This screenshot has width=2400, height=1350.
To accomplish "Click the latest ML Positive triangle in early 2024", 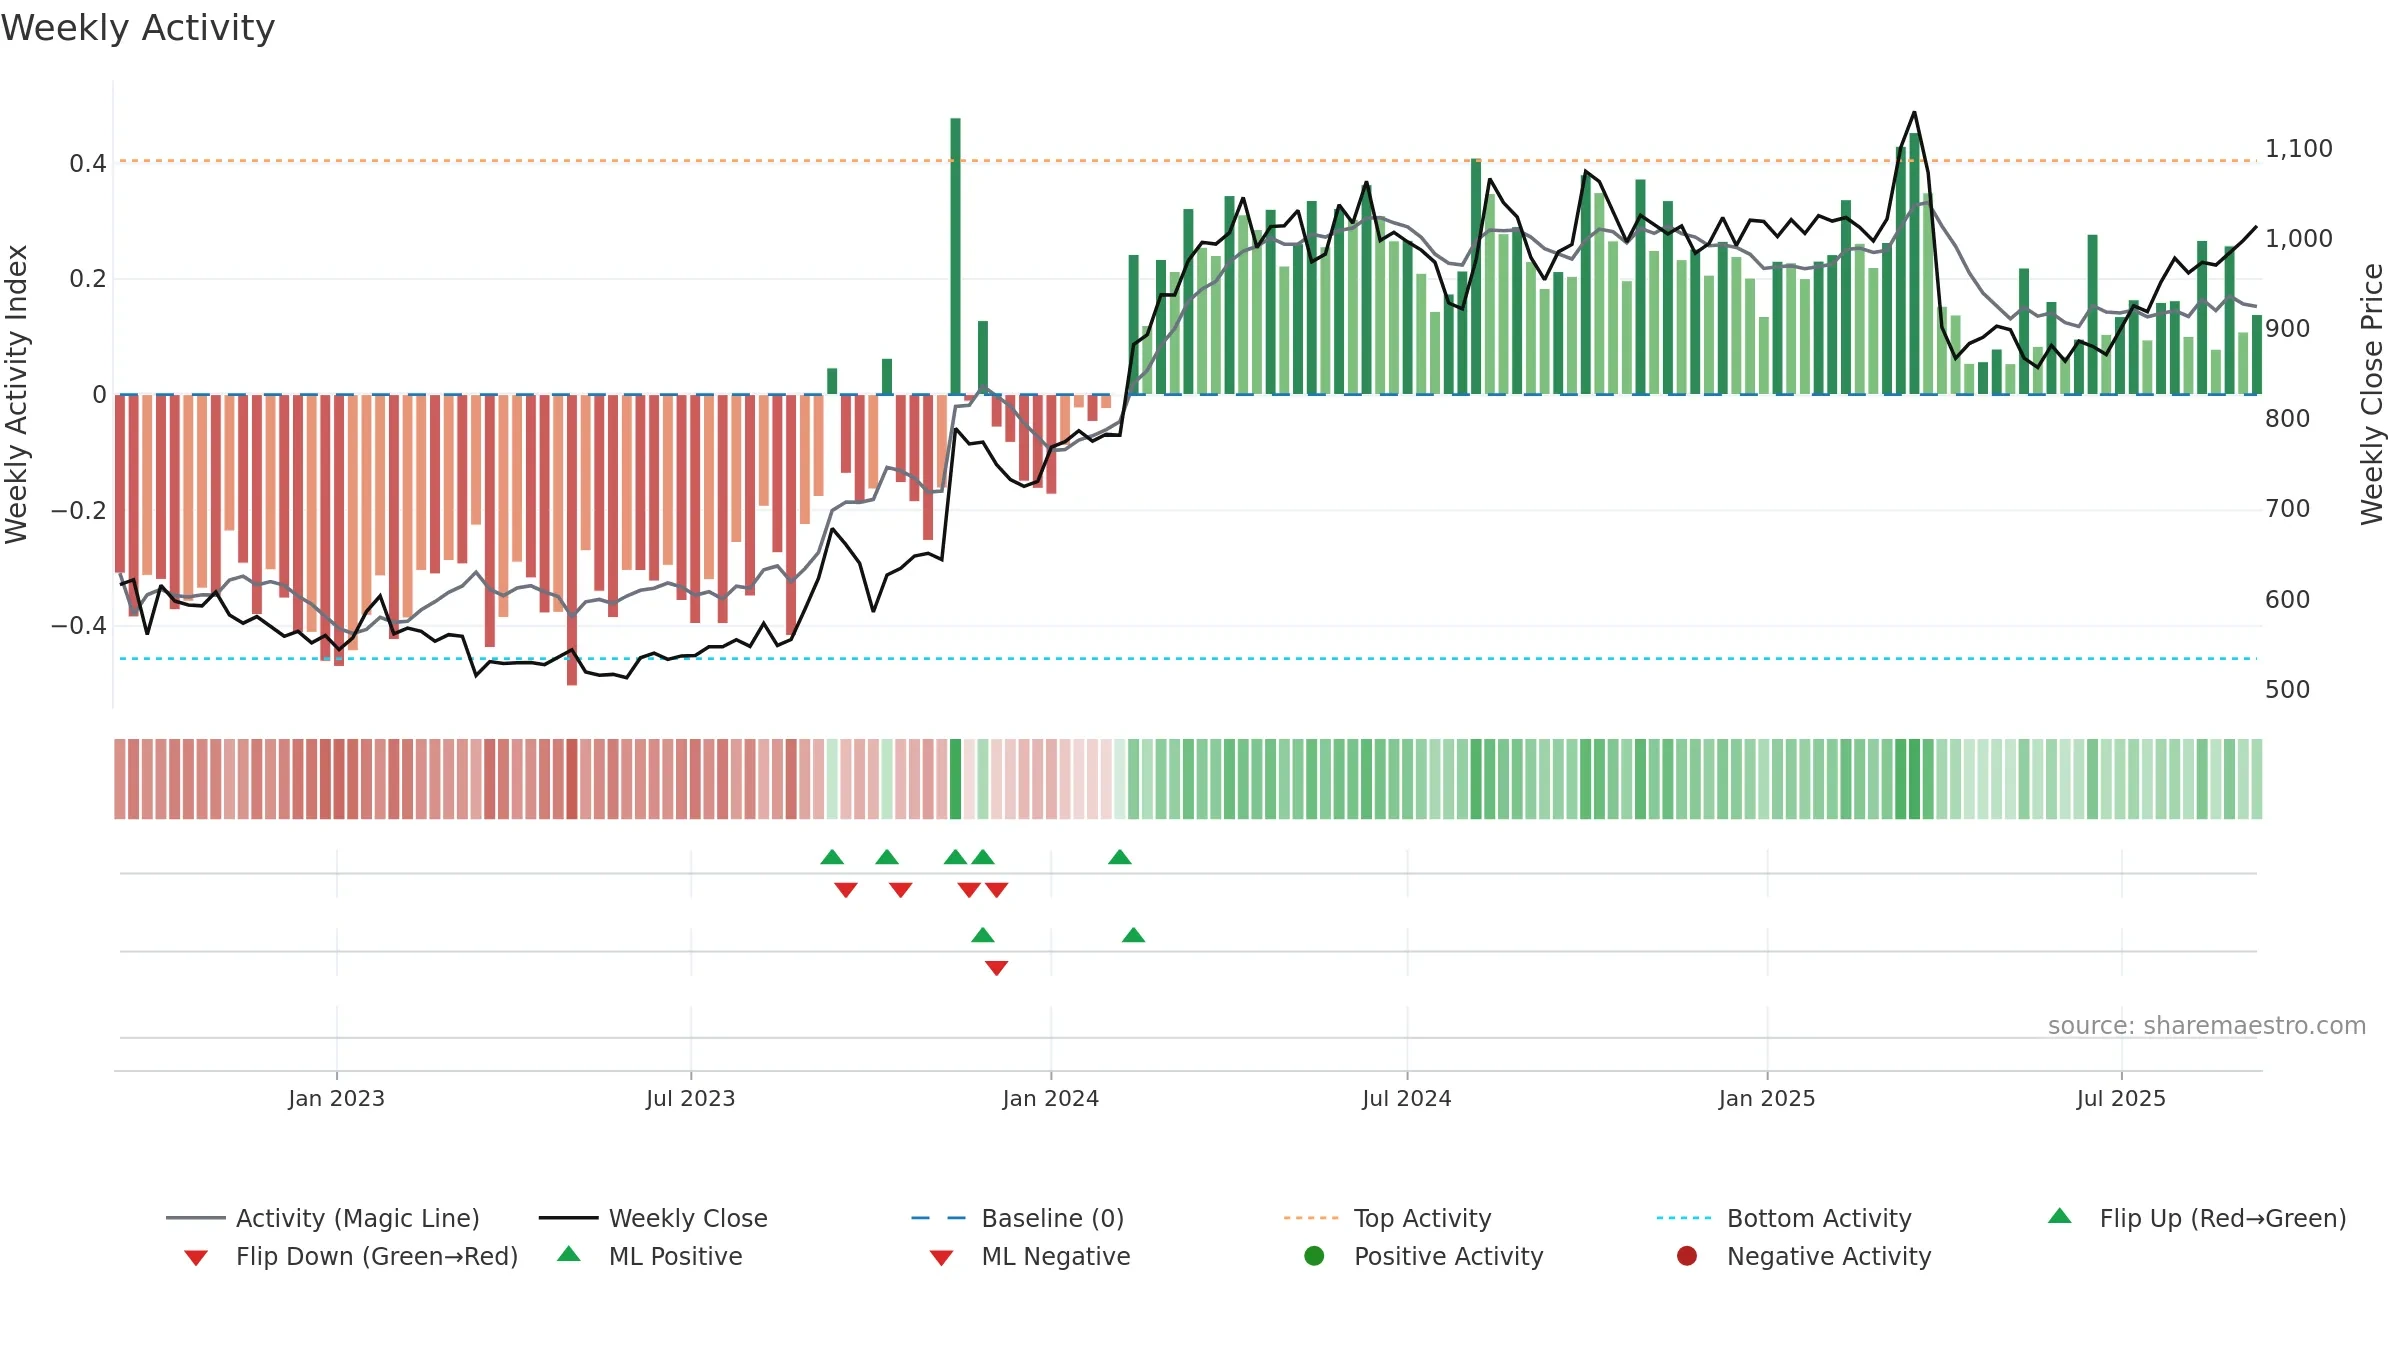I will click(x=1133, y=935).
